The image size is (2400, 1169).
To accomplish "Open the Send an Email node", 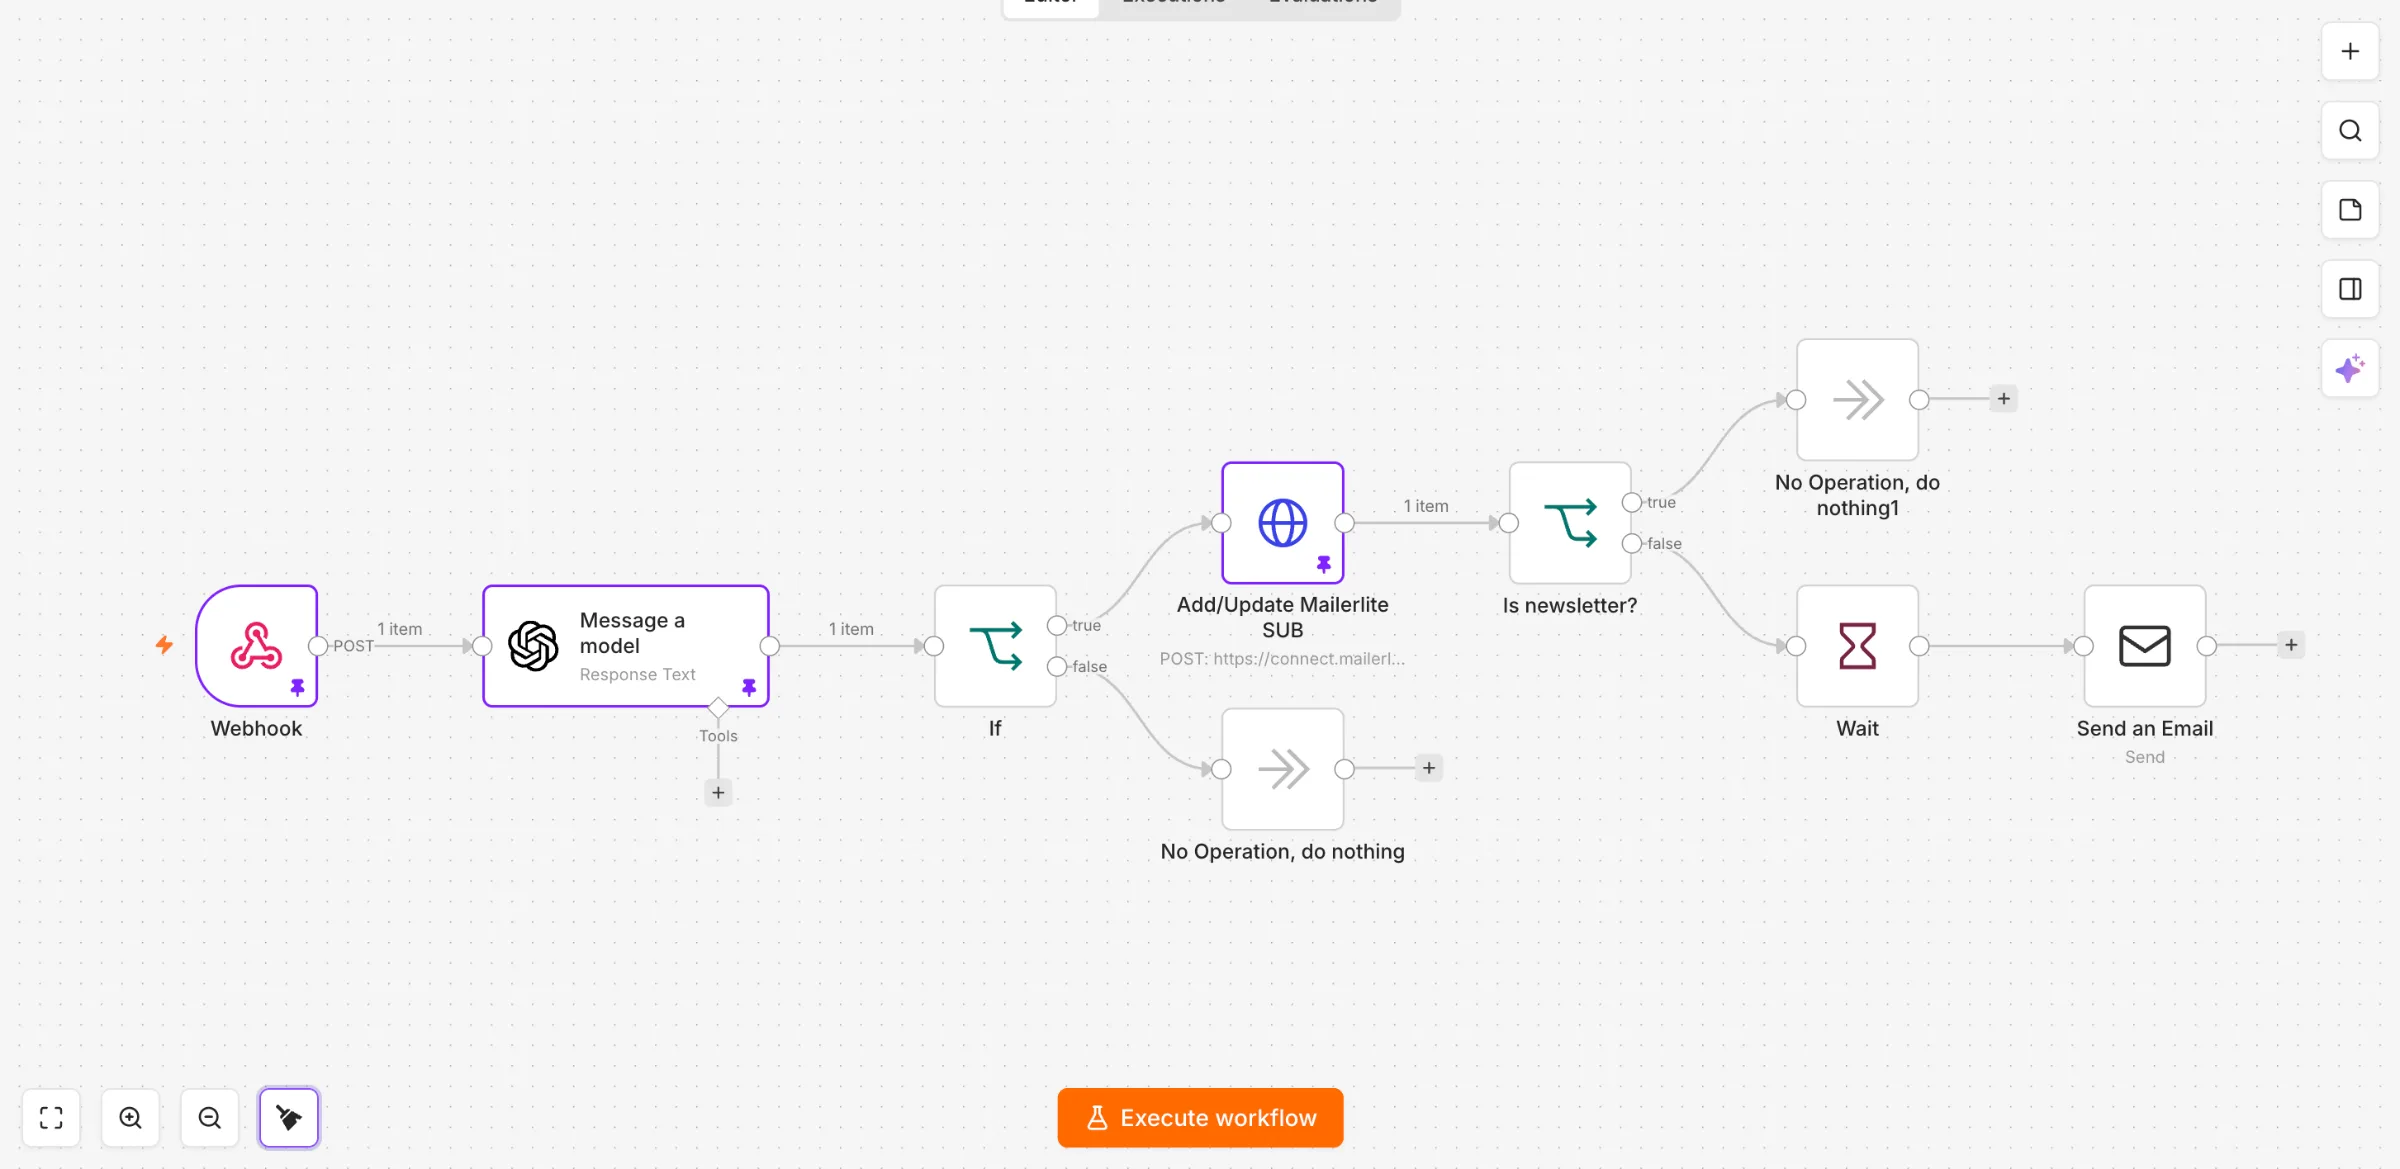I will click(2145, 646).
